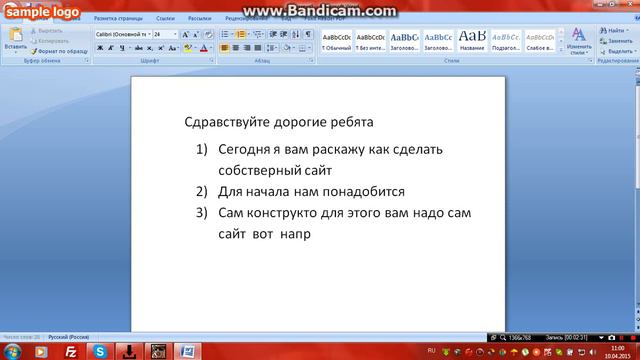Apply the Обычный style
The height and width of the screenshot is (360, 640).
(x=336, y=41)
